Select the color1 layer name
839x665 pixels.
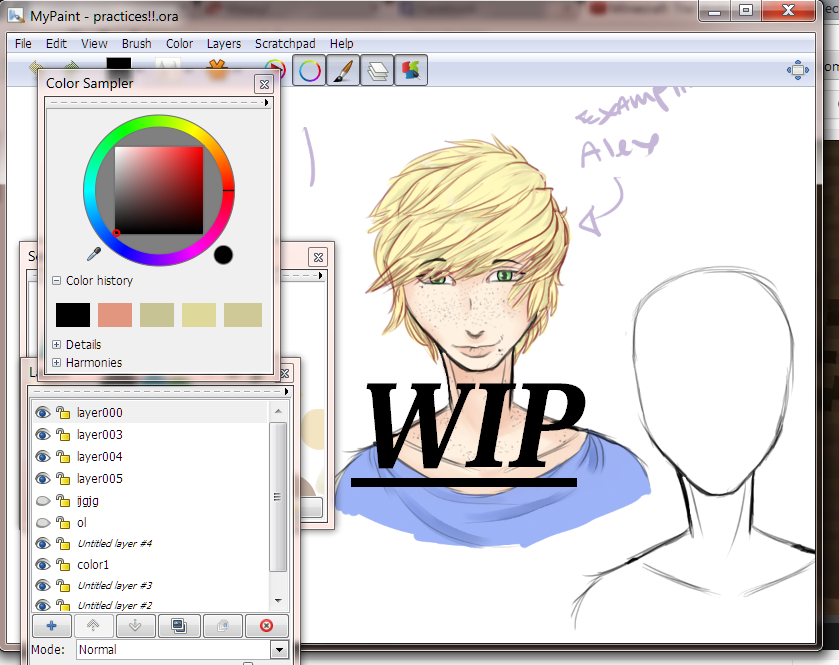tap(93, 564)
